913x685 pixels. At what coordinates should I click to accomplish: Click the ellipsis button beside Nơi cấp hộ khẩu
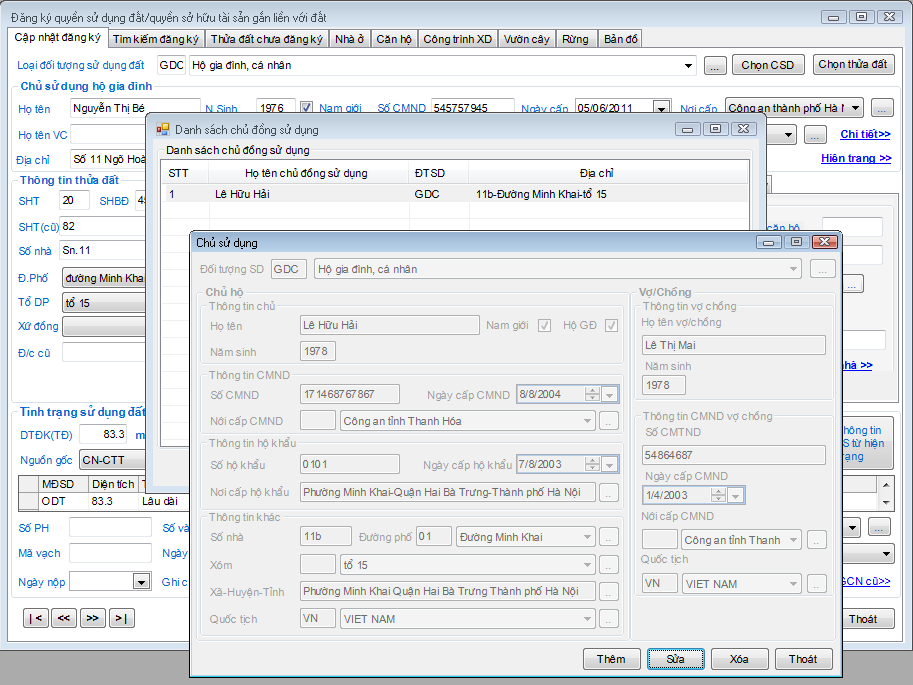(609, 492)
